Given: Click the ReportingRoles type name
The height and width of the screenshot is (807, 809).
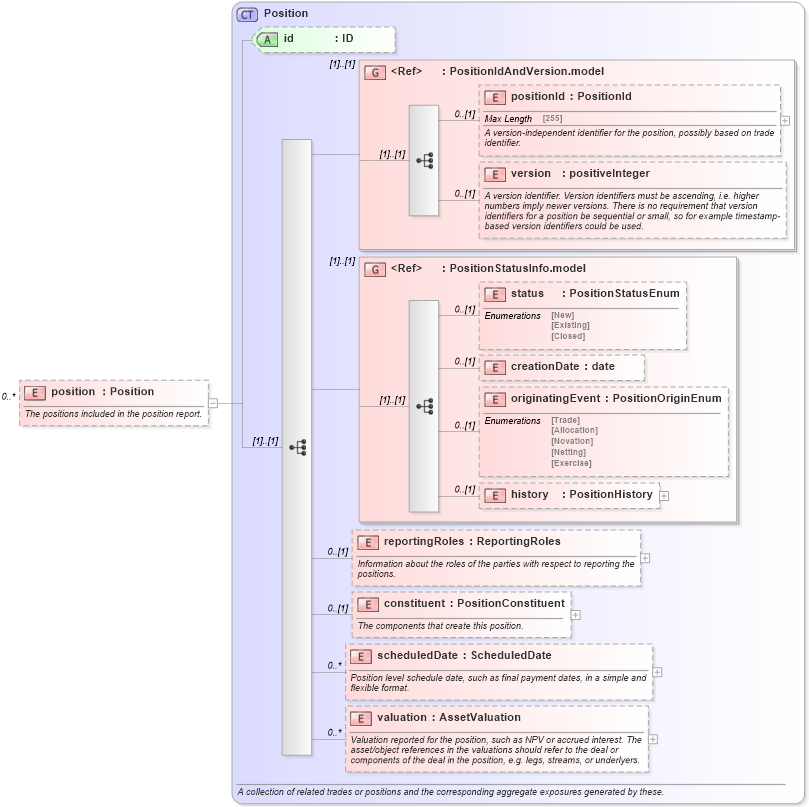Looking at the screenshot, I should tap(519, 541).
